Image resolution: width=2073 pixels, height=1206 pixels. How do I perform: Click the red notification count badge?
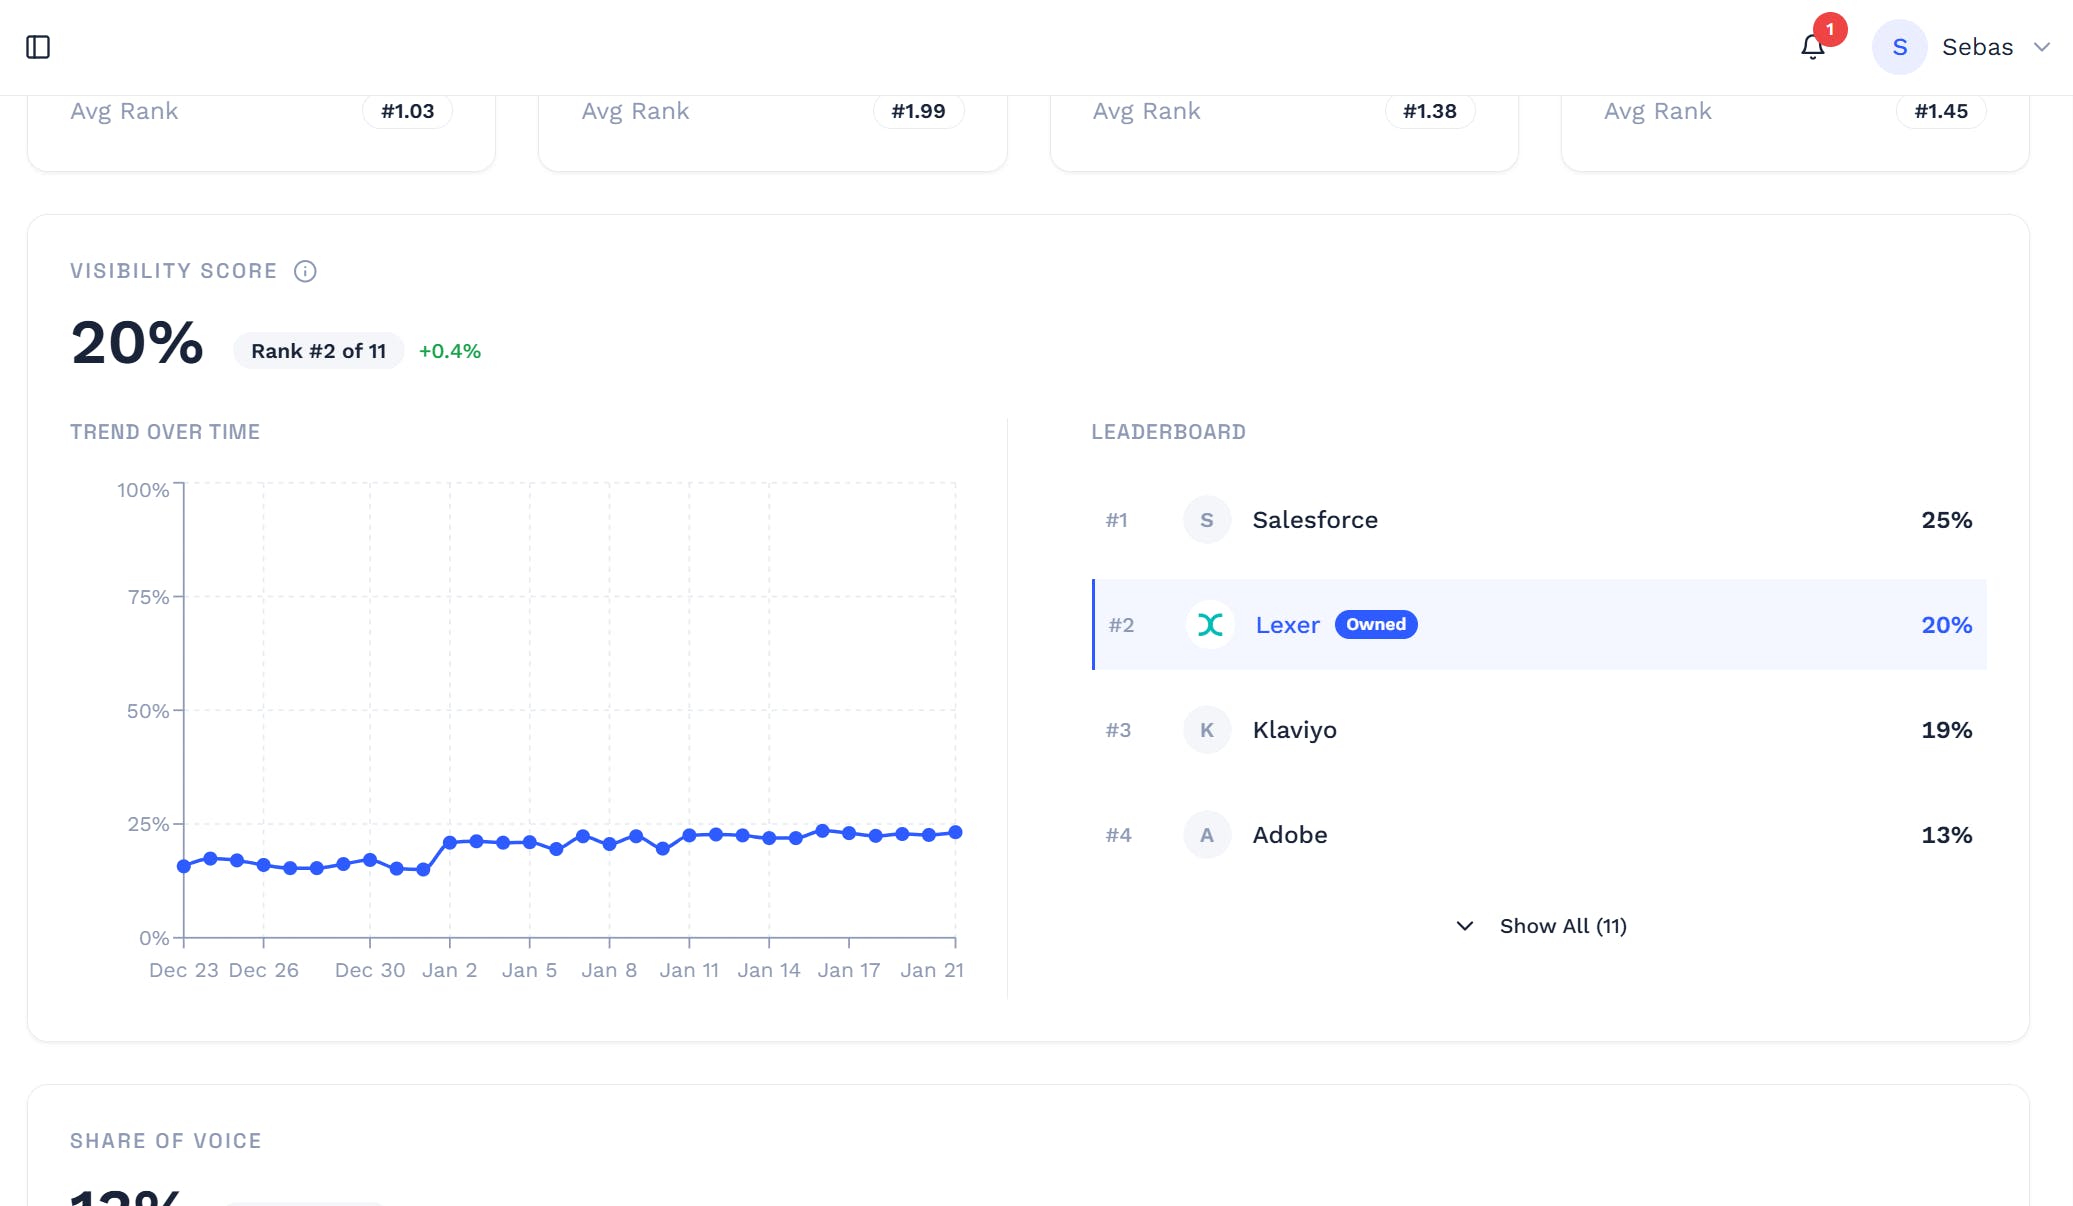coord(1830,29)
